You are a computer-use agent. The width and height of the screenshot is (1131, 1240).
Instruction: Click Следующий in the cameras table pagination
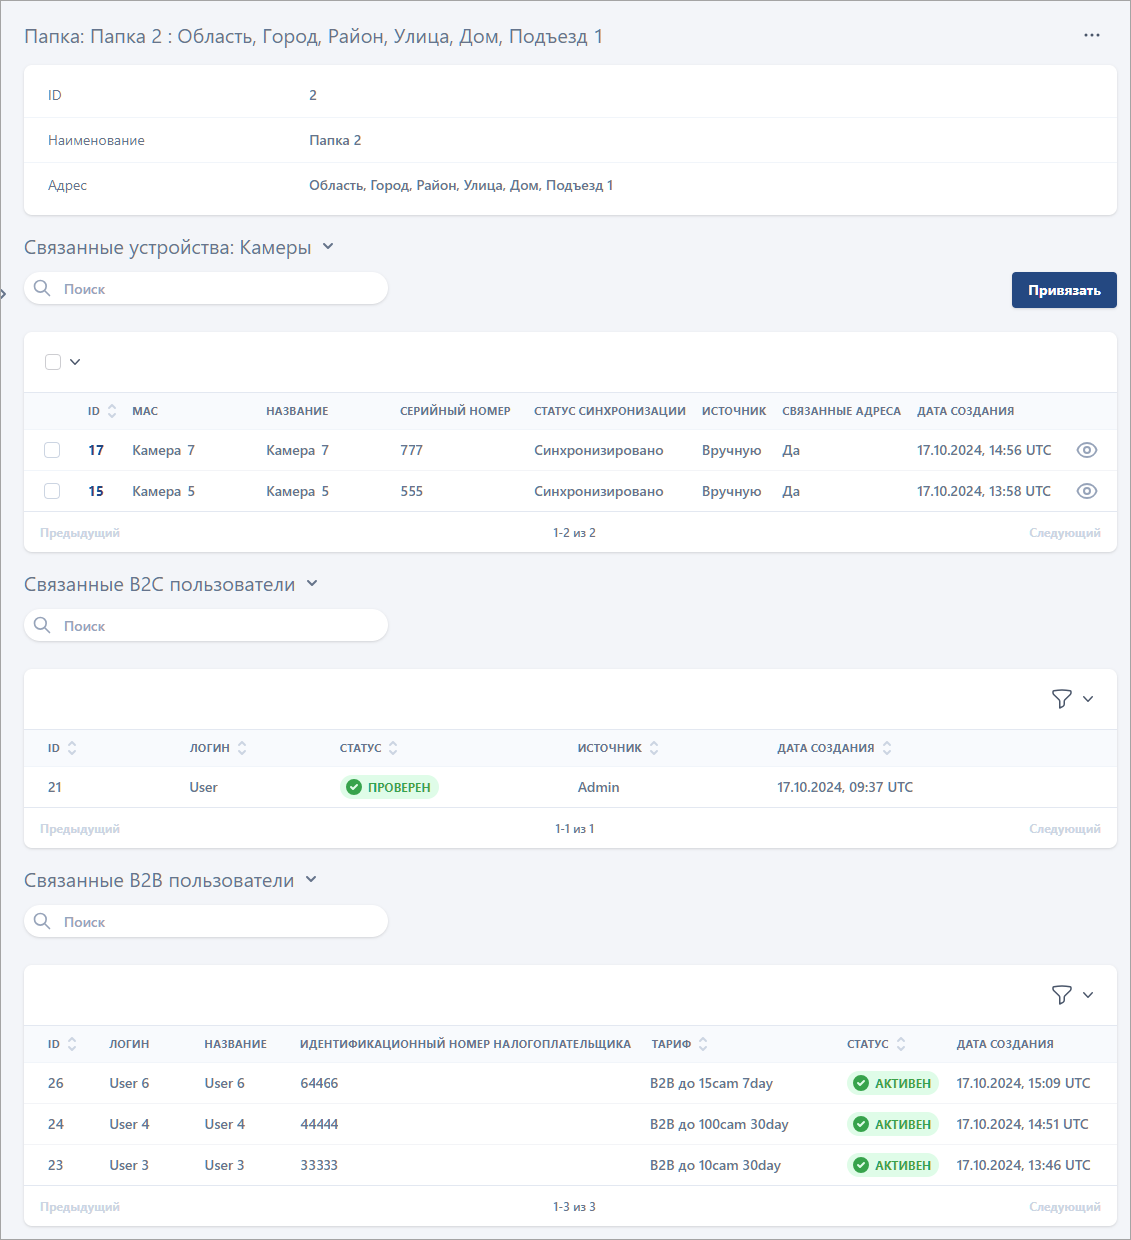tap(1064, 533)
